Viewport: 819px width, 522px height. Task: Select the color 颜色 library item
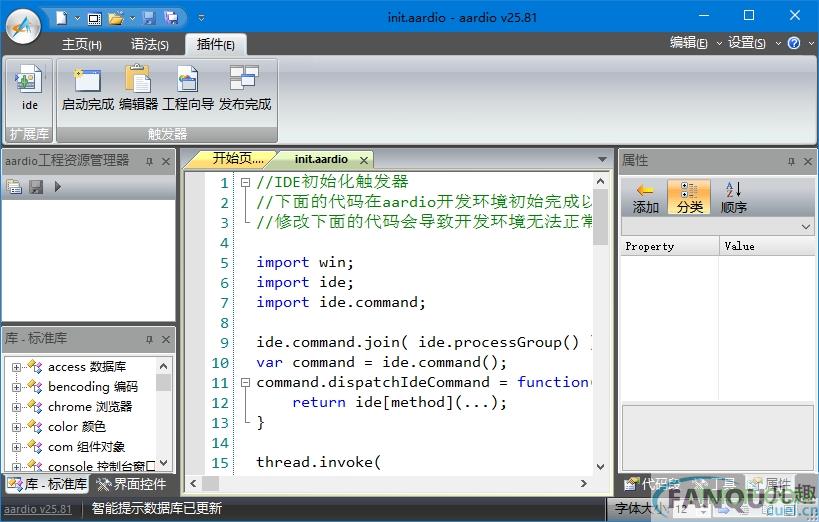click(x=77, y=426)
